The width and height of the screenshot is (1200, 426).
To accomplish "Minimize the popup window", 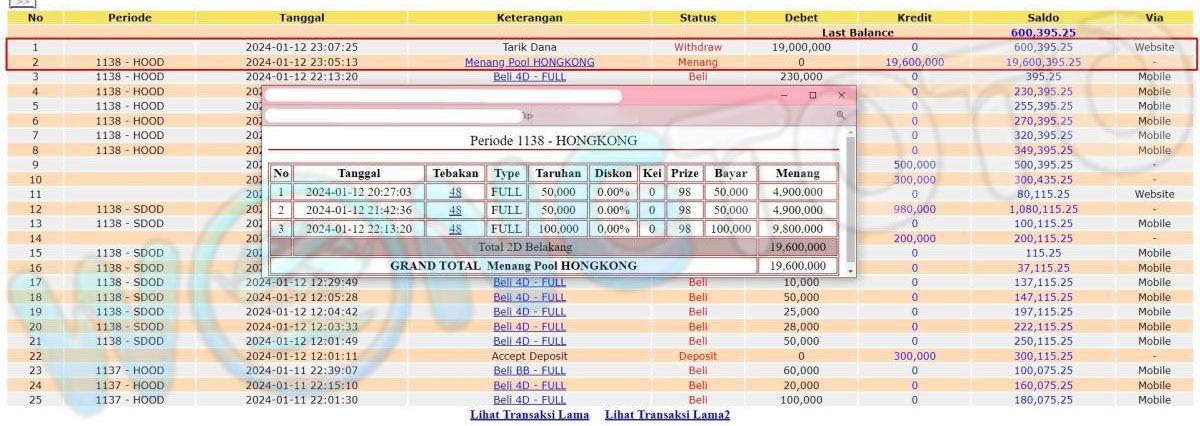I will [784, 95].
